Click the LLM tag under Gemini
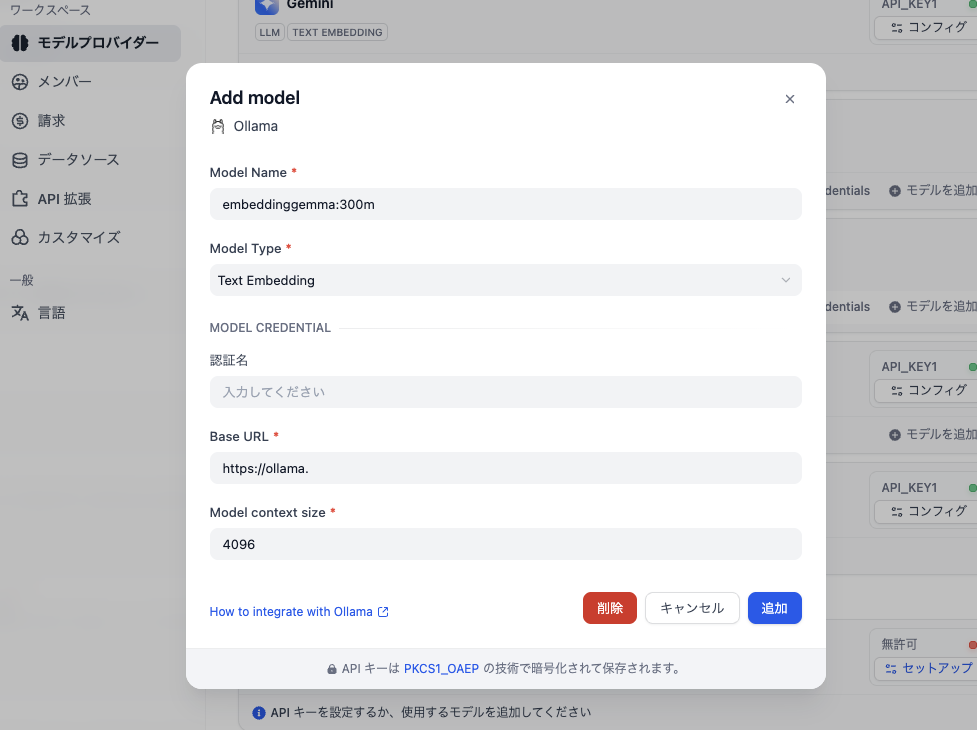 coord(270,32)
